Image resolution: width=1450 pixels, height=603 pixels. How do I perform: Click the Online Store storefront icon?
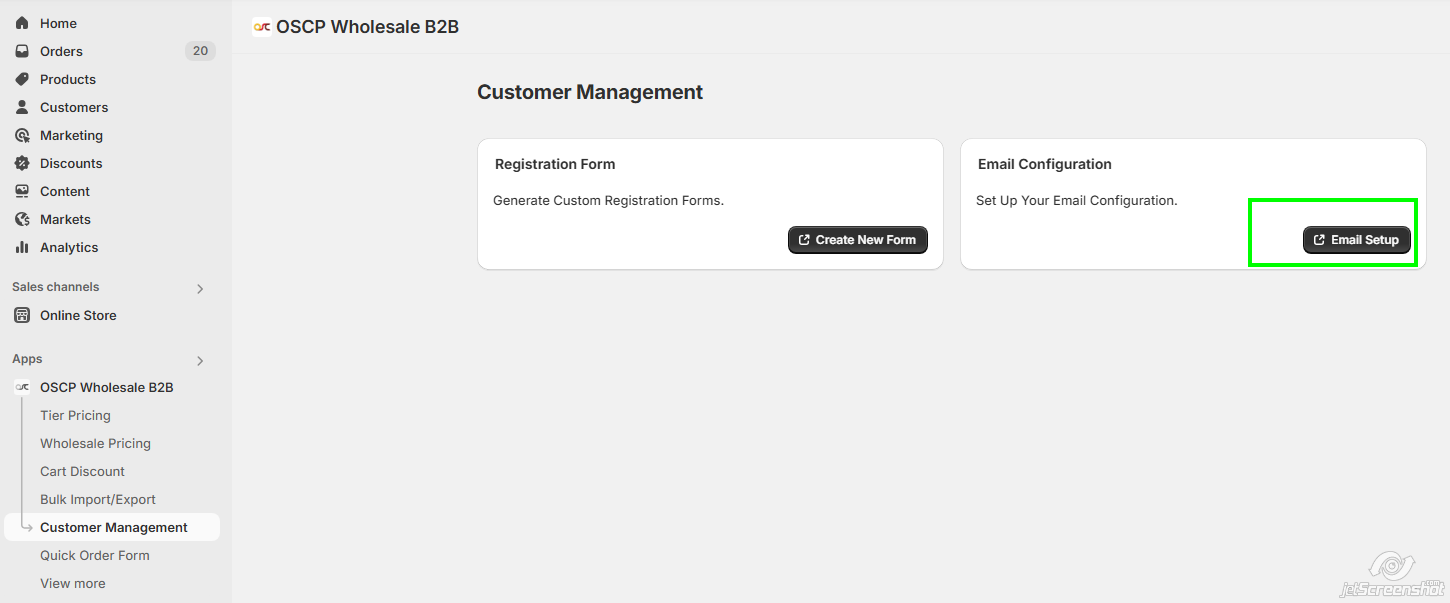click(x=22, y=315)
